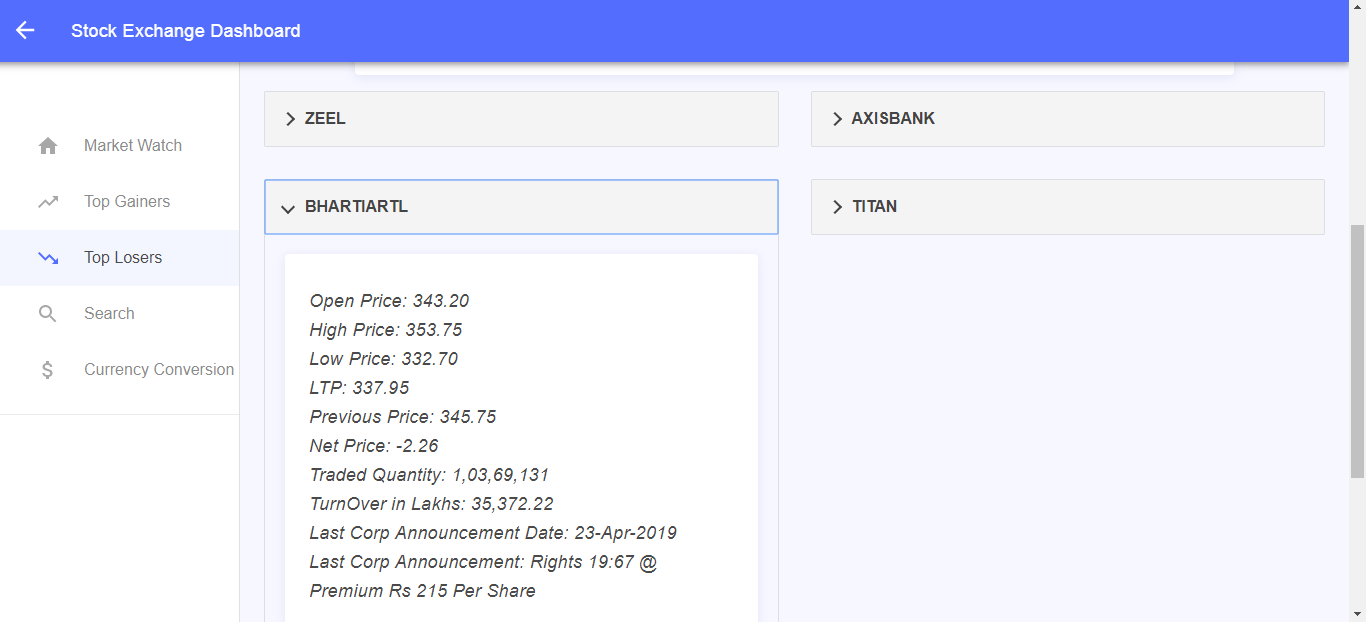
Task: Expand the ZEEL stock panel
Action: coord(521,119)
